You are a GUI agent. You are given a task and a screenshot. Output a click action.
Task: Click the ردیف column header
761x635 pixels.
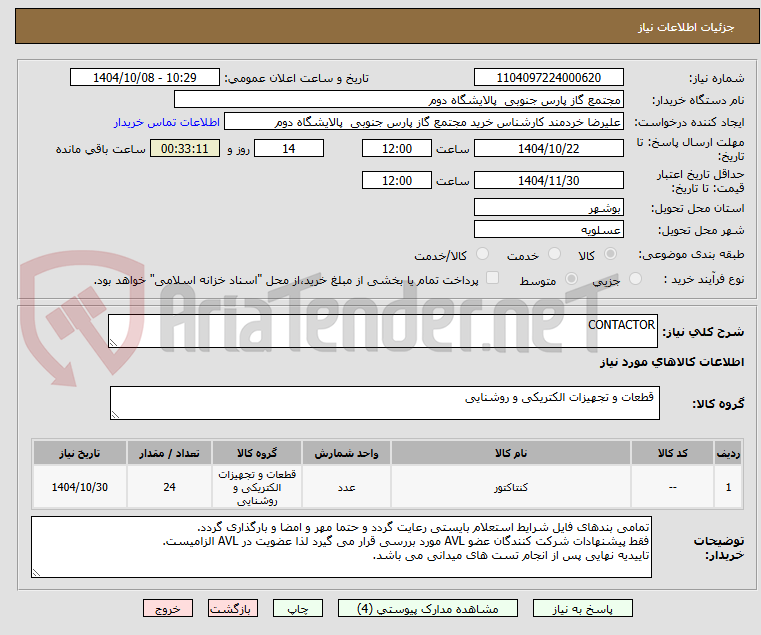click(x=728, y=453)
